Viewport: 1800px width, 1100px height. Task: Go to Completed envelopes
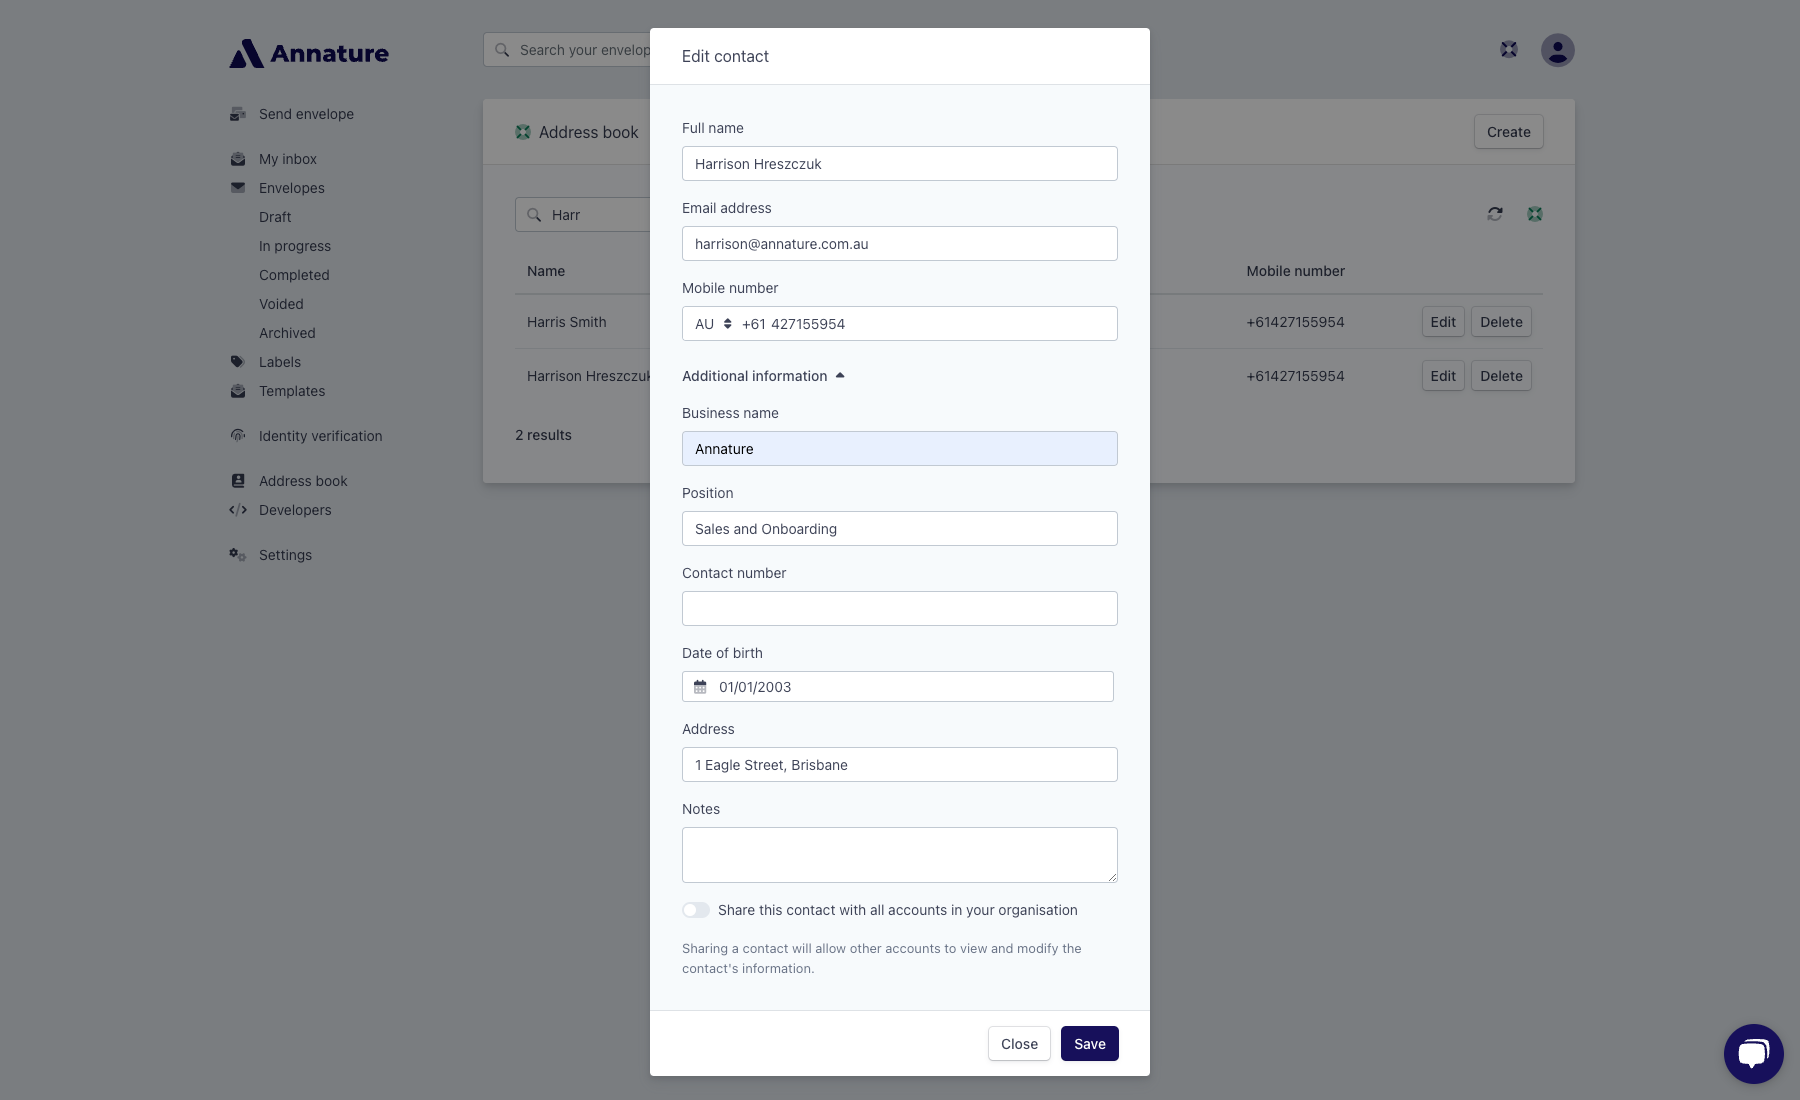click(294, 275)
